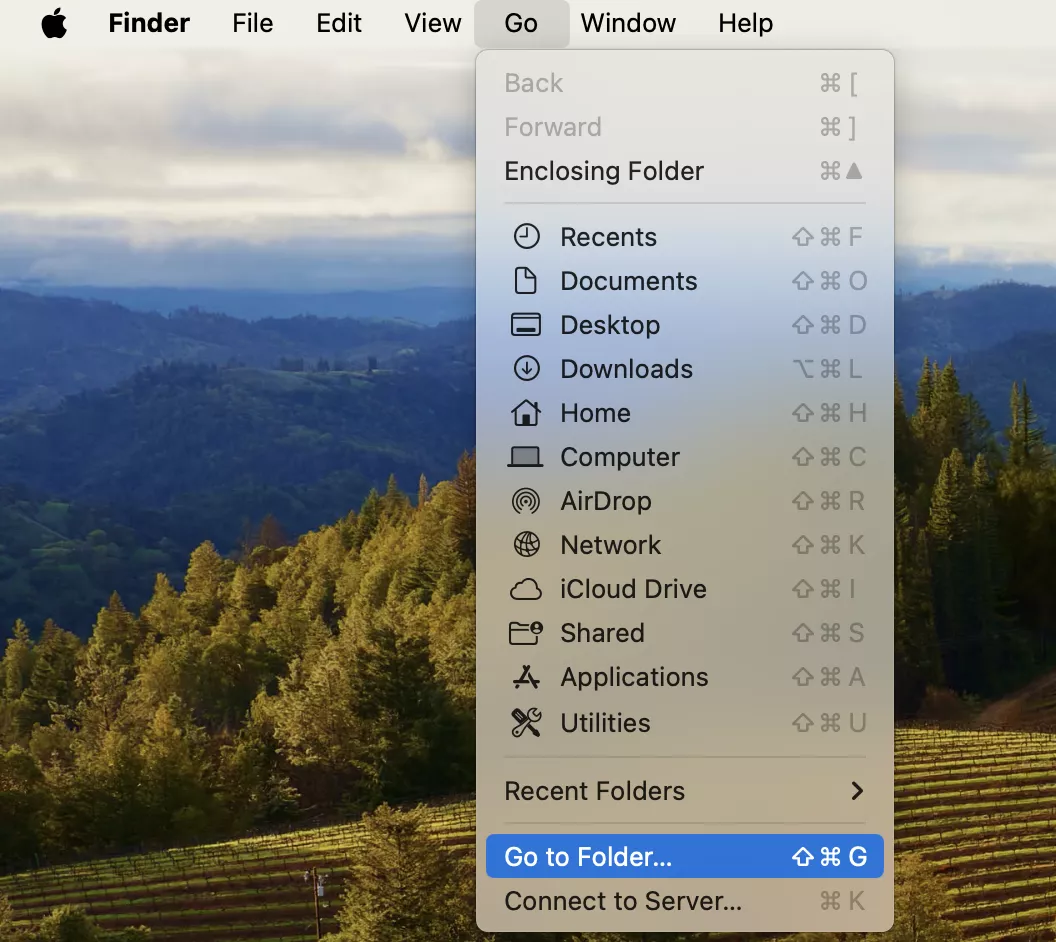Viewport: 1056px width, 942px height.
Task: Click the Downloads arrow icon
Action: coord(526,369)
